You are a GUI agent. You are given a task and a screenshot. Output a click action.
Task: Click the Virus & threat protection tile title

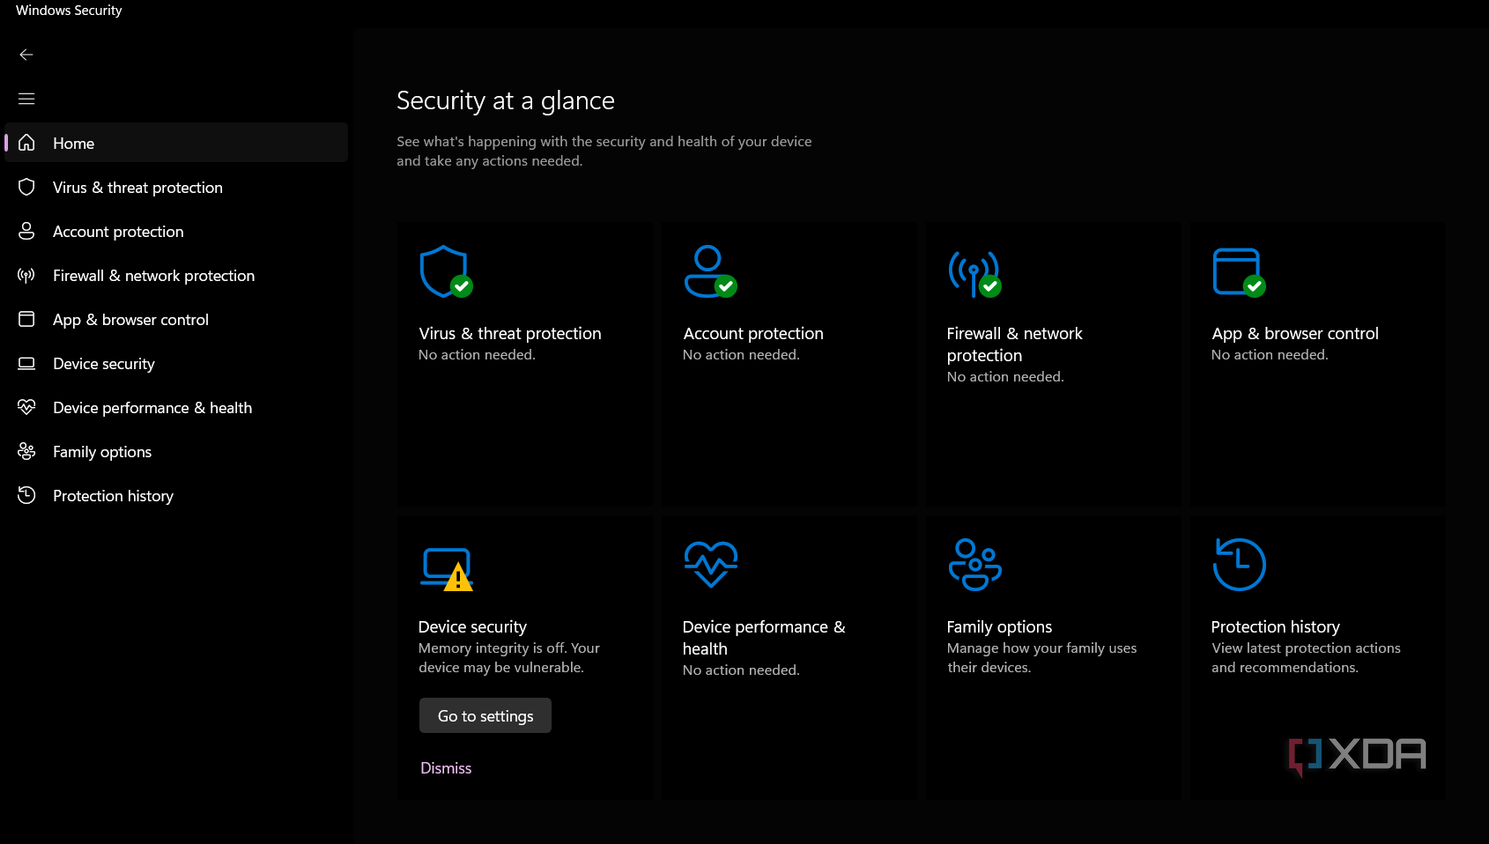click(x=510, y=334)
